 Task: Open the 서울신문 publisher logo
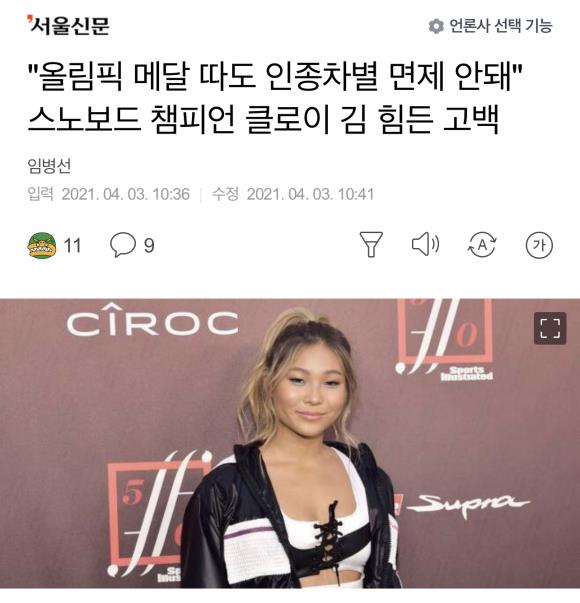pyautogui.click(x=68, y=25)
